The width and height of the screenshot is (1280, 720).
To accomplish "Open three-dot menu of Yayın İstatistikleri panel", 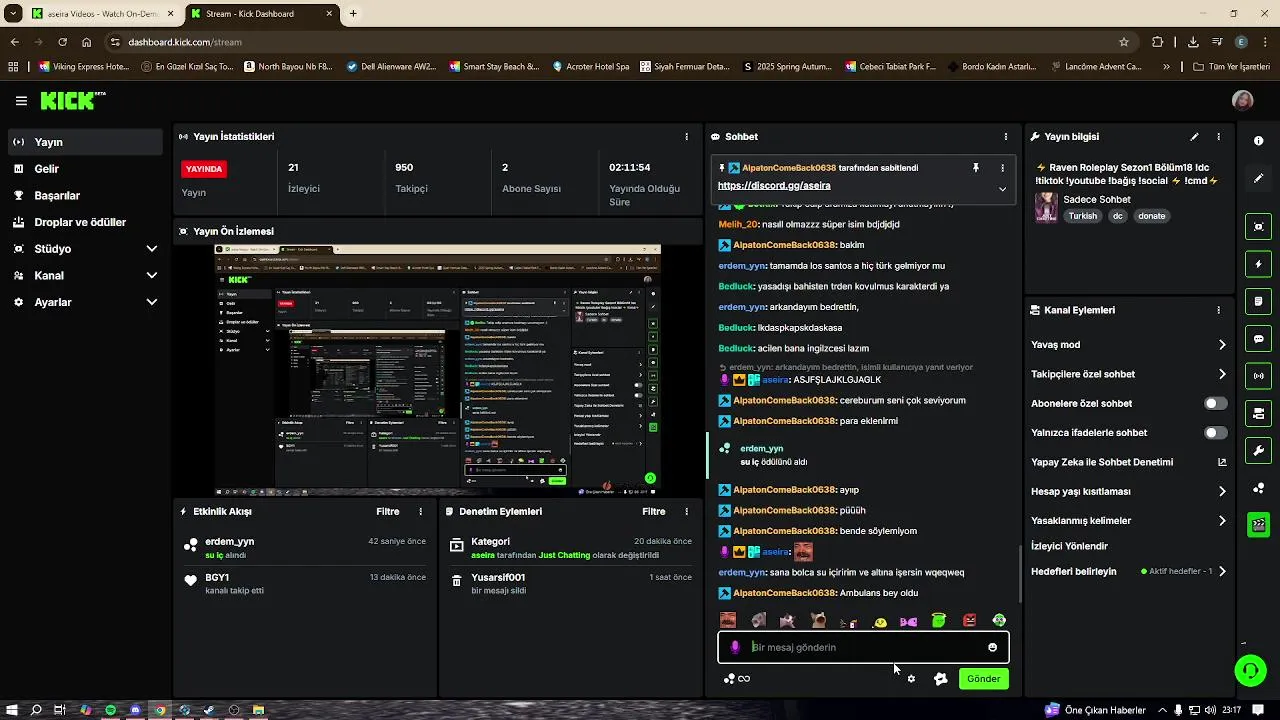I will click(x=686, y=137).
